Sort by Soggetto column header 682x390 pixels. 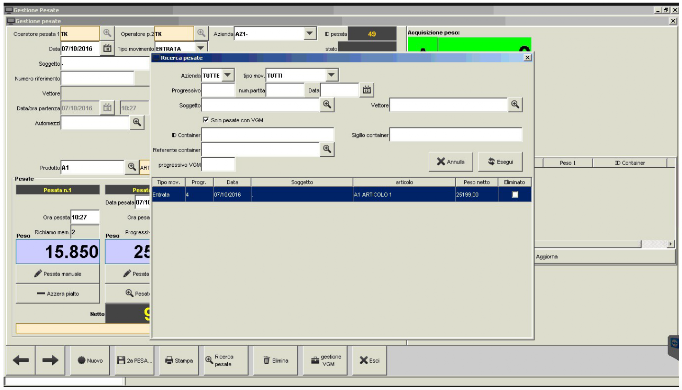tap(302, 182)
